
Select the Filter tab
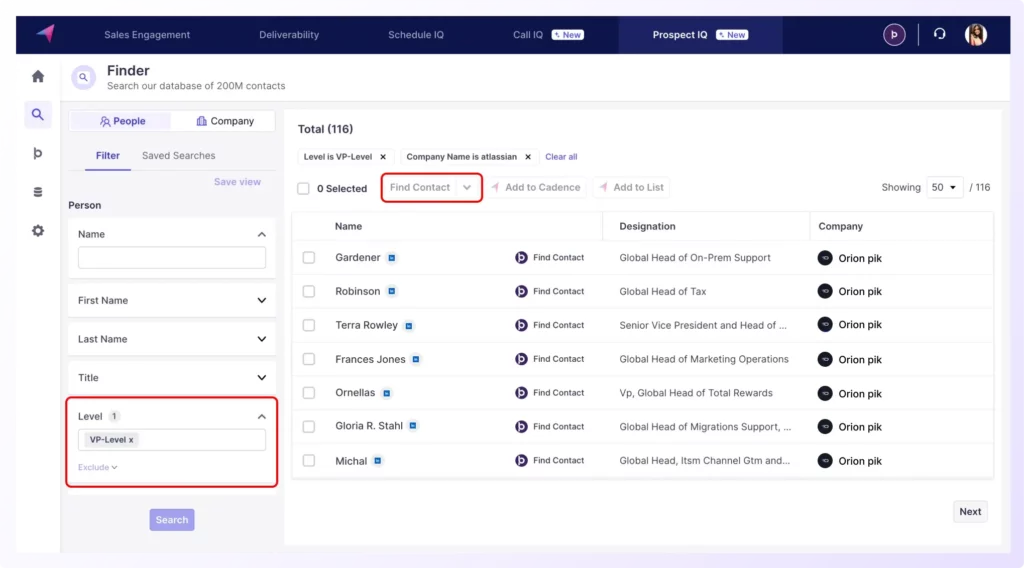coord(108,155)
